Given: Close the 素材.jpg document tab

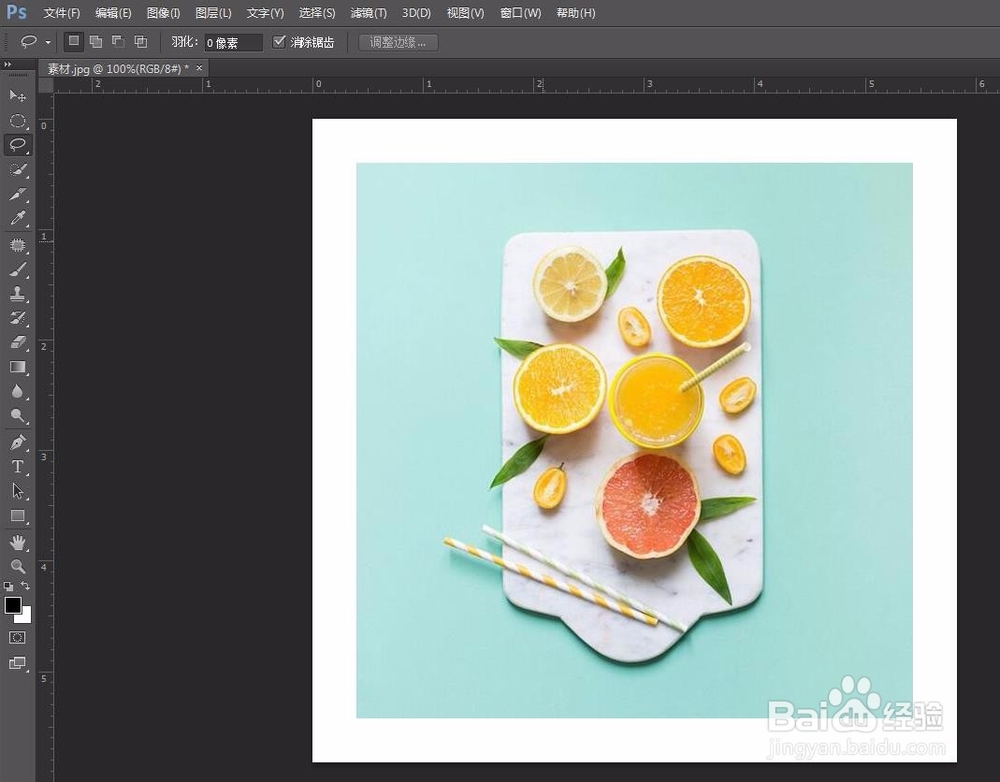Looking at the screenshot, I should [x=199, y=68].
